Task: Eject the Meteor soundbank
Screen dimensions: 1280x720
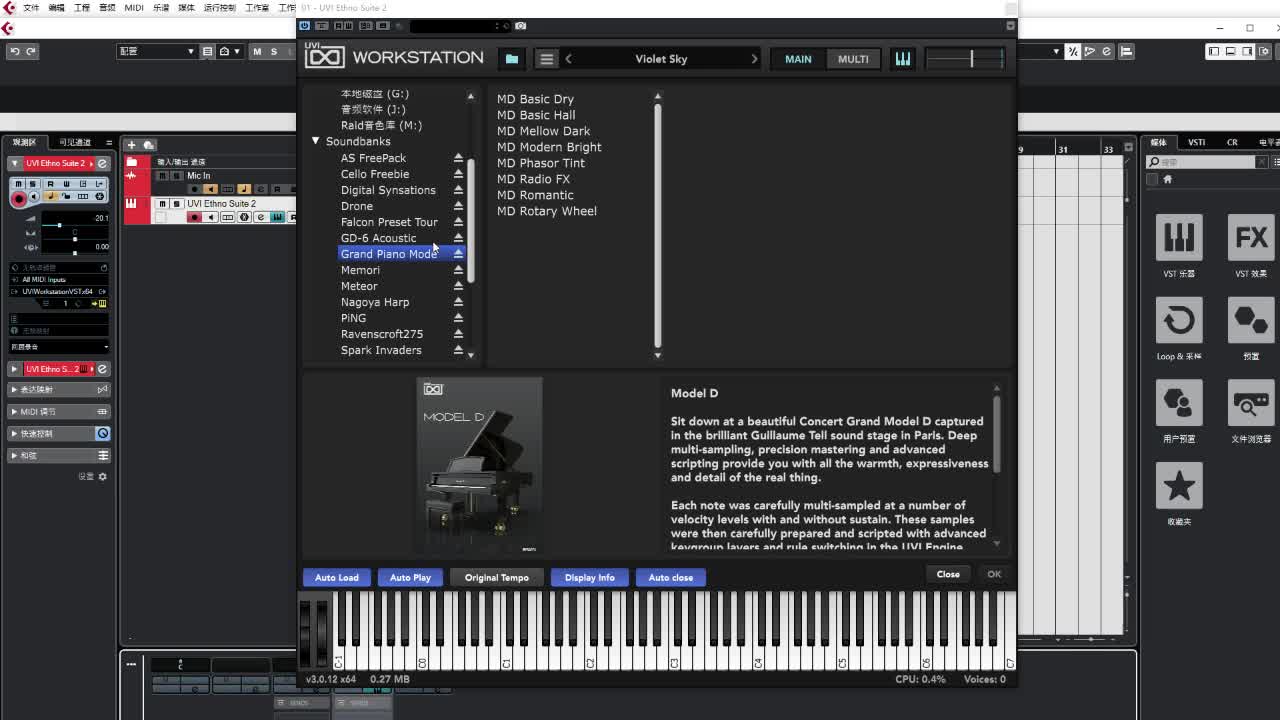Action: (458, 286)
